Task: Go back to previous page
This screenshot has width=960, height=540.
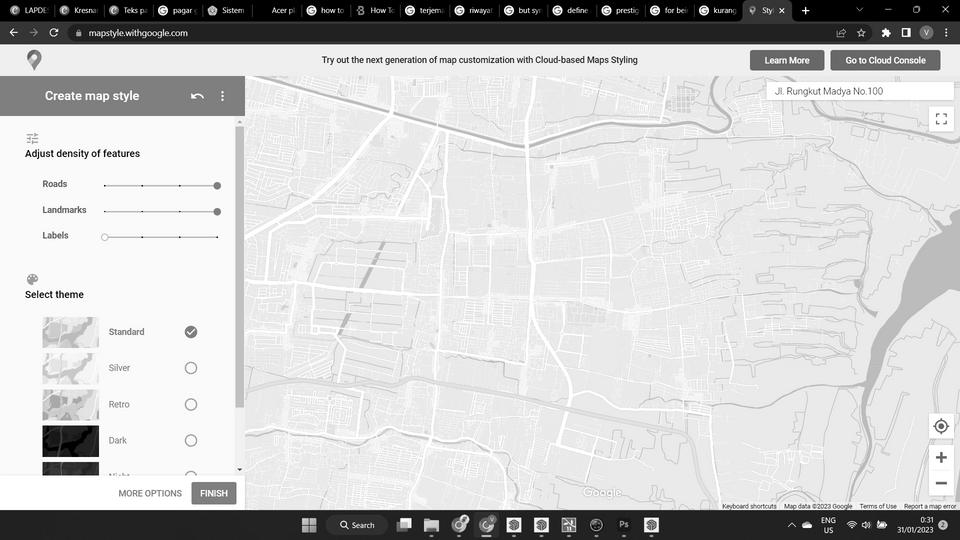Action: click(x=13, y=32)
